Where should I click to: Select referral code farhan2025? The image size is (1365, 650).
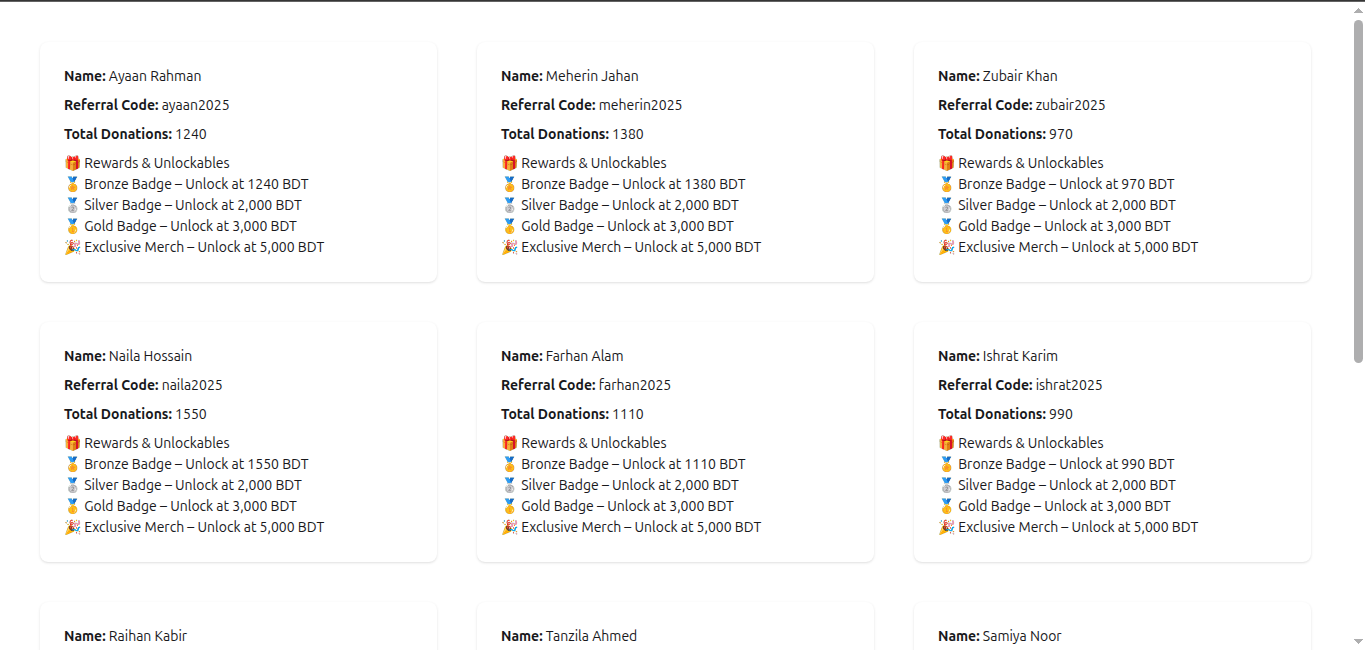pos(635,385)
